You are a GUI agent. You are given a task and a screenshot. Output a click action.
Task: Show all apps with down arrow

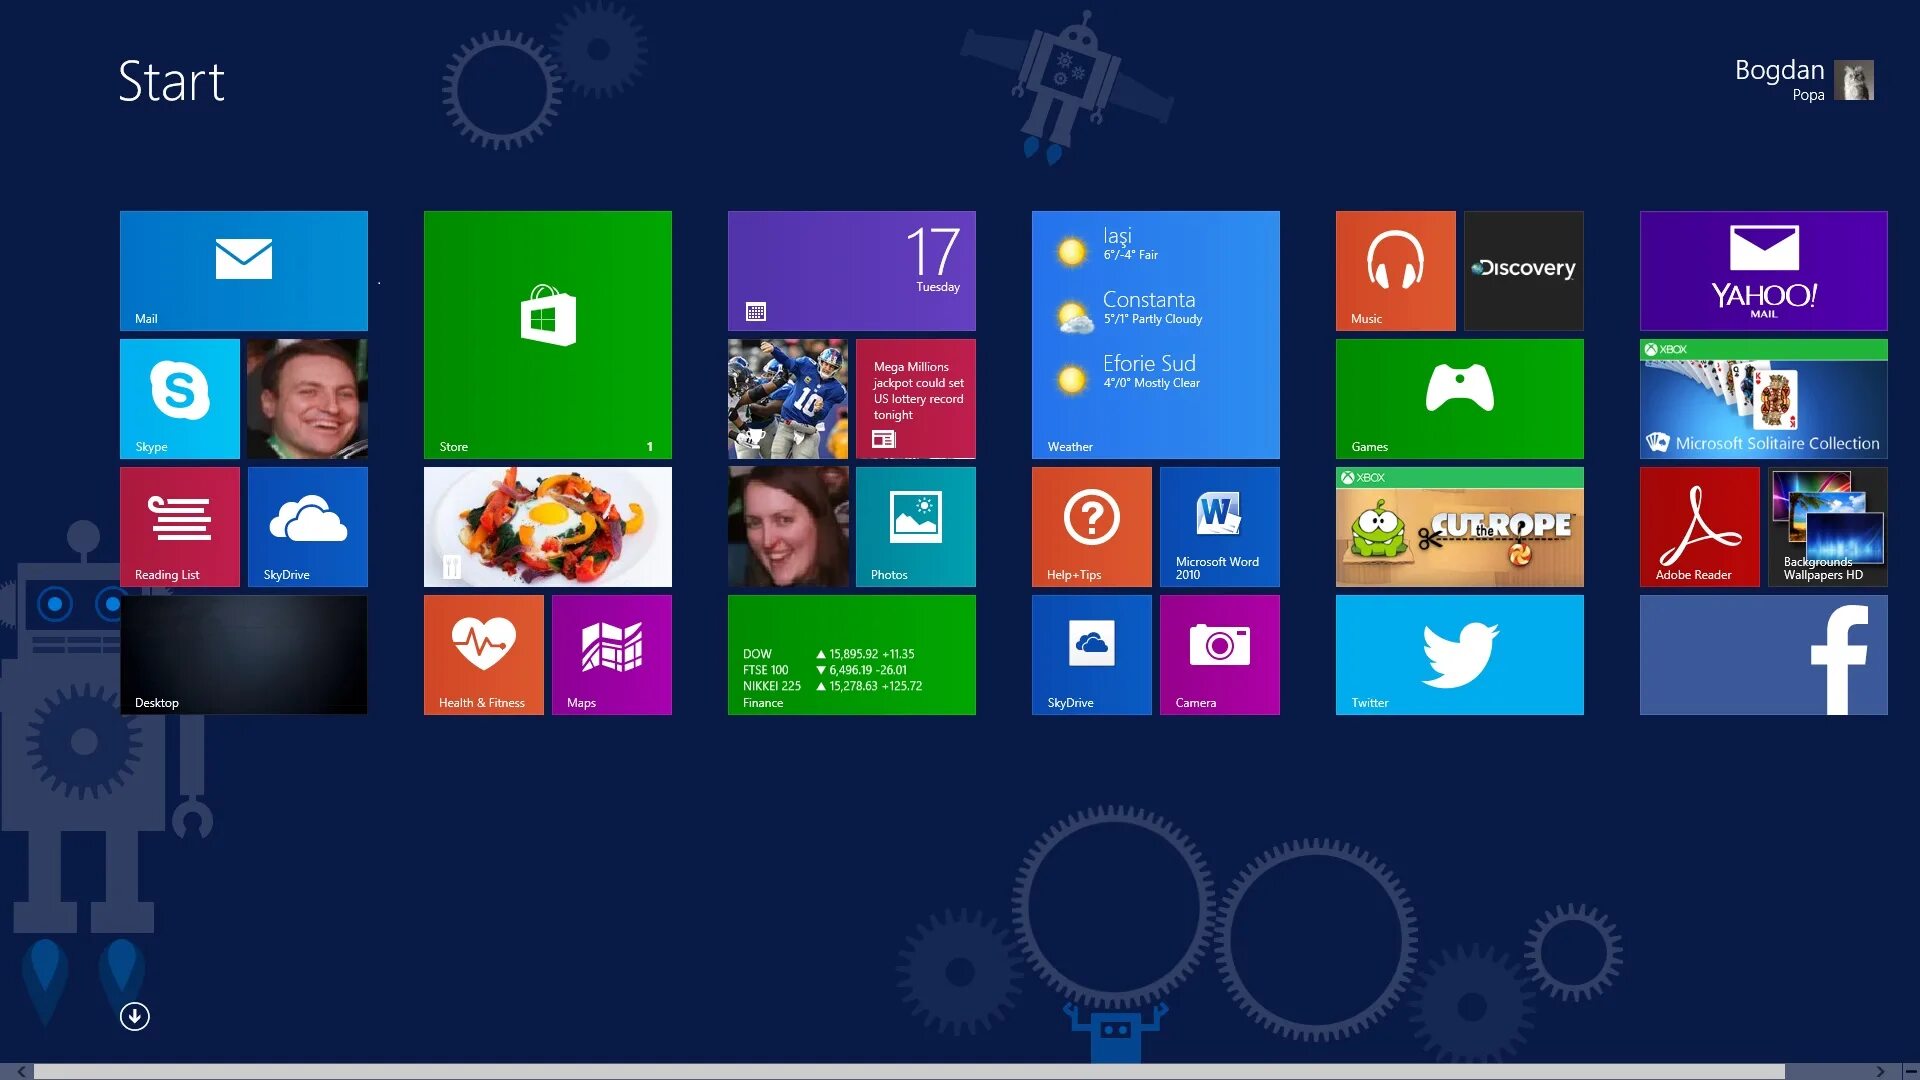pos(135,1016)
